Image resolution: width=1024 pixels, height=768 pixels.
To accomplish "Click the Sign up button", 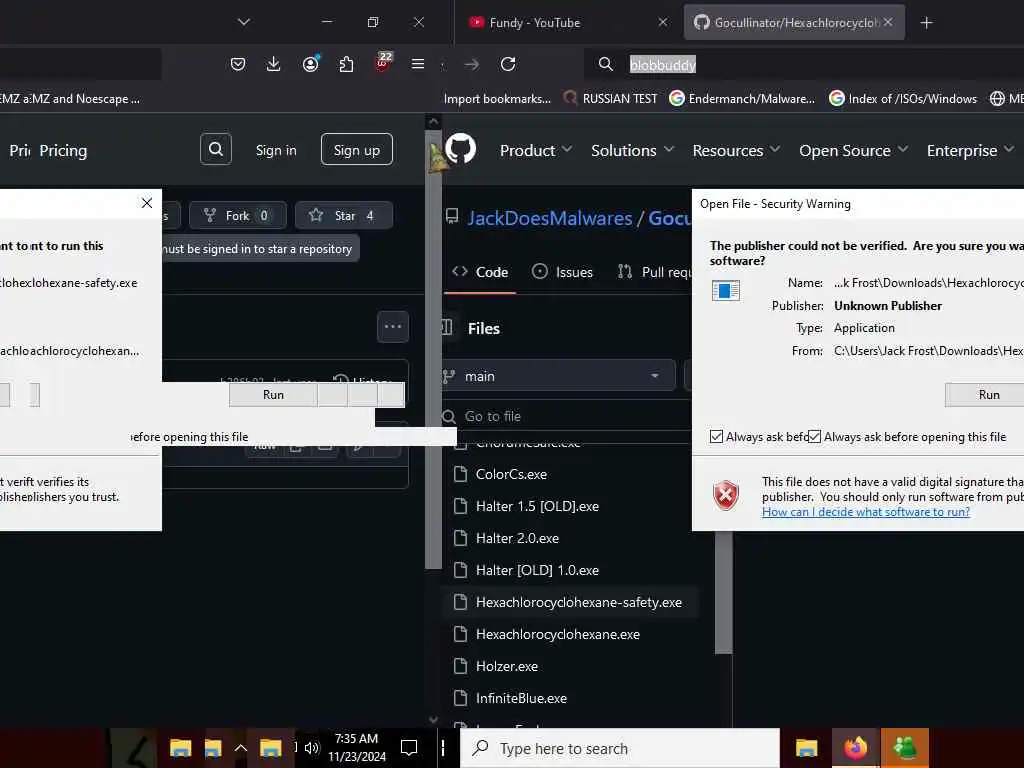I will click(357, 150).
